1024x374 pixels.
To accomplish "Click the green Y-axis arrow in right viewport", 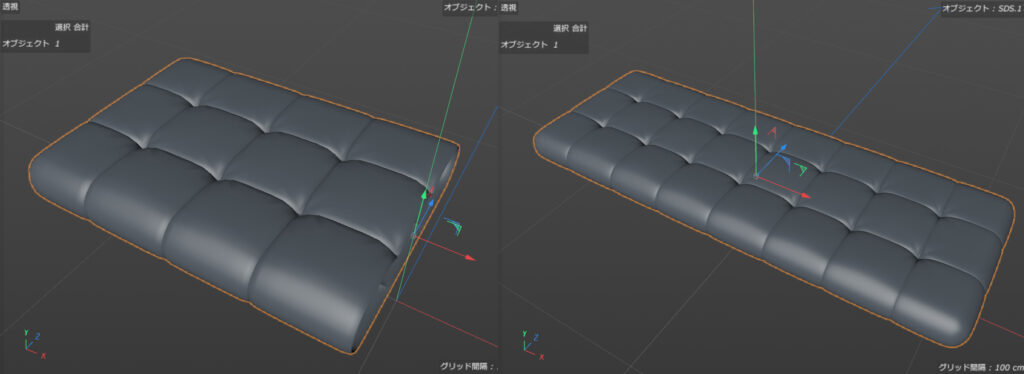I will pos(756,131).
